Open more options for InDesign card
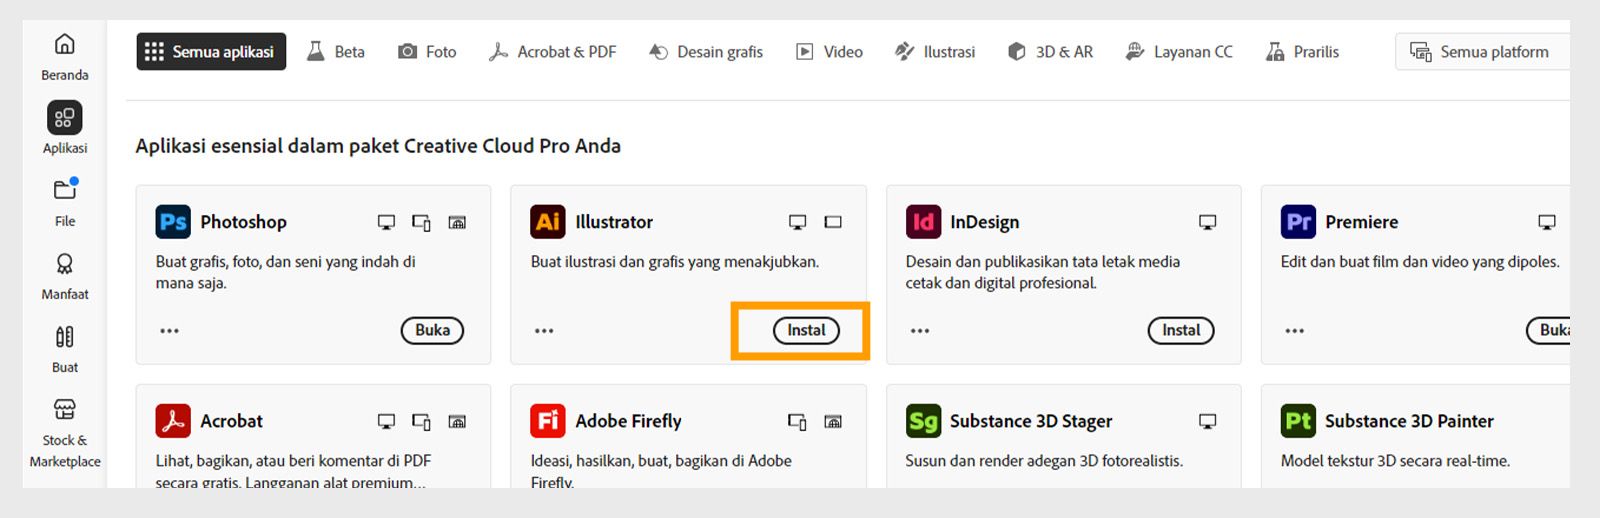The image size is (1600, 518). pos(920,331)
